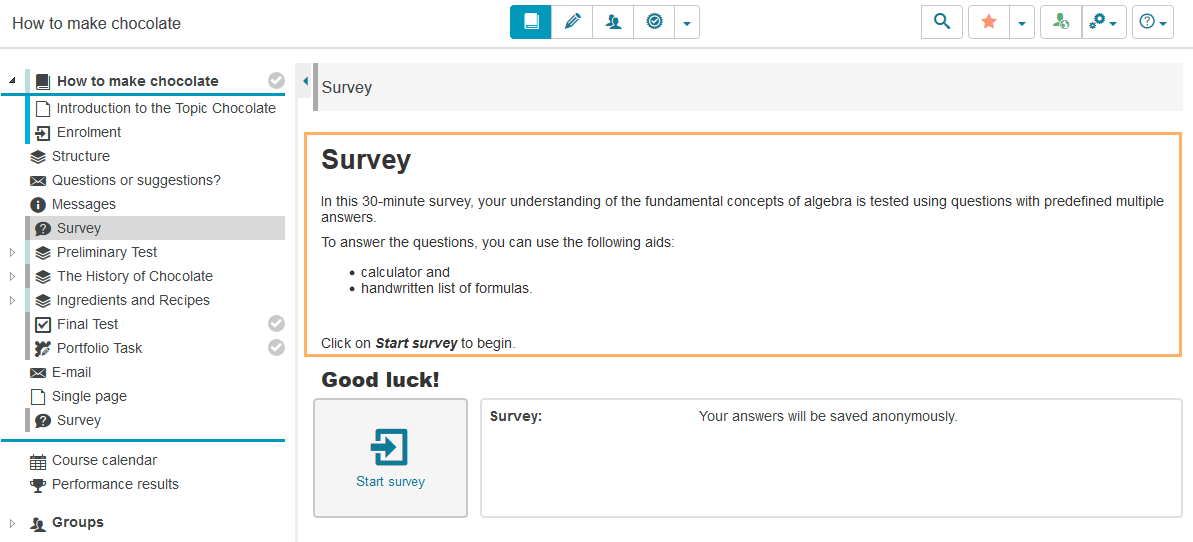
Task: Open dropdown arrow next to favorite star
Action: (x=1021, y=22)
